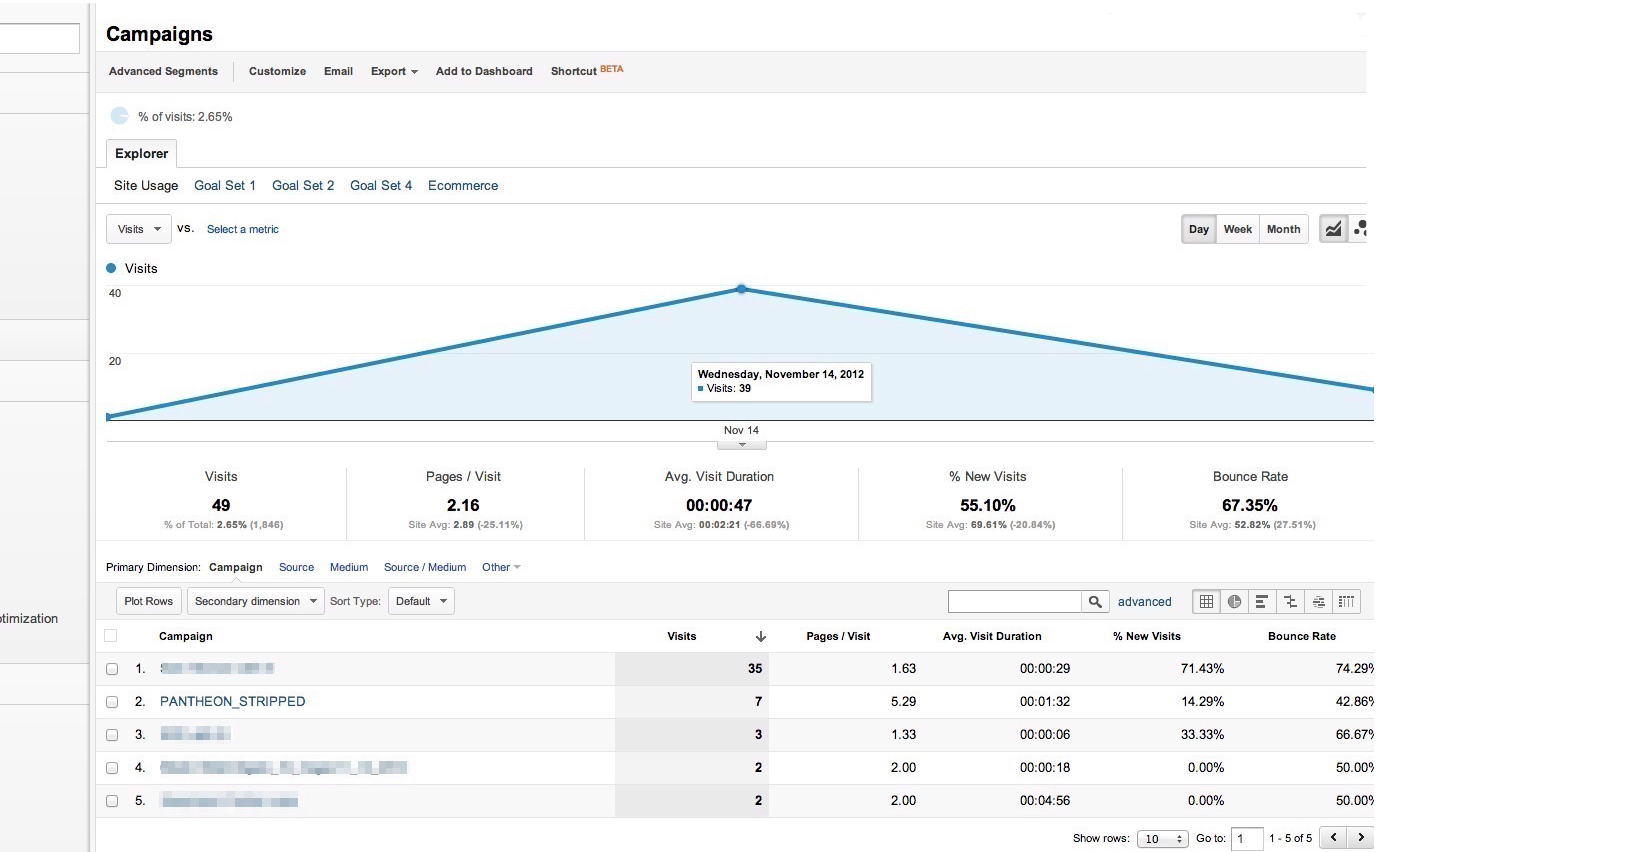Check the checkbox for row 5 campaign

pyautogui.click(x=112, y=801)
